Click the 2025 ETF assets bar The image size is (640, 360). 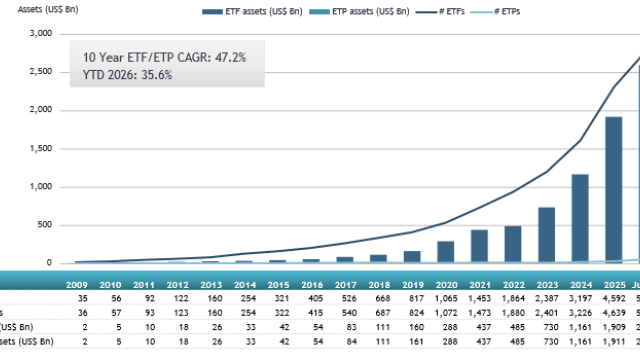click(x=613, y=190)
